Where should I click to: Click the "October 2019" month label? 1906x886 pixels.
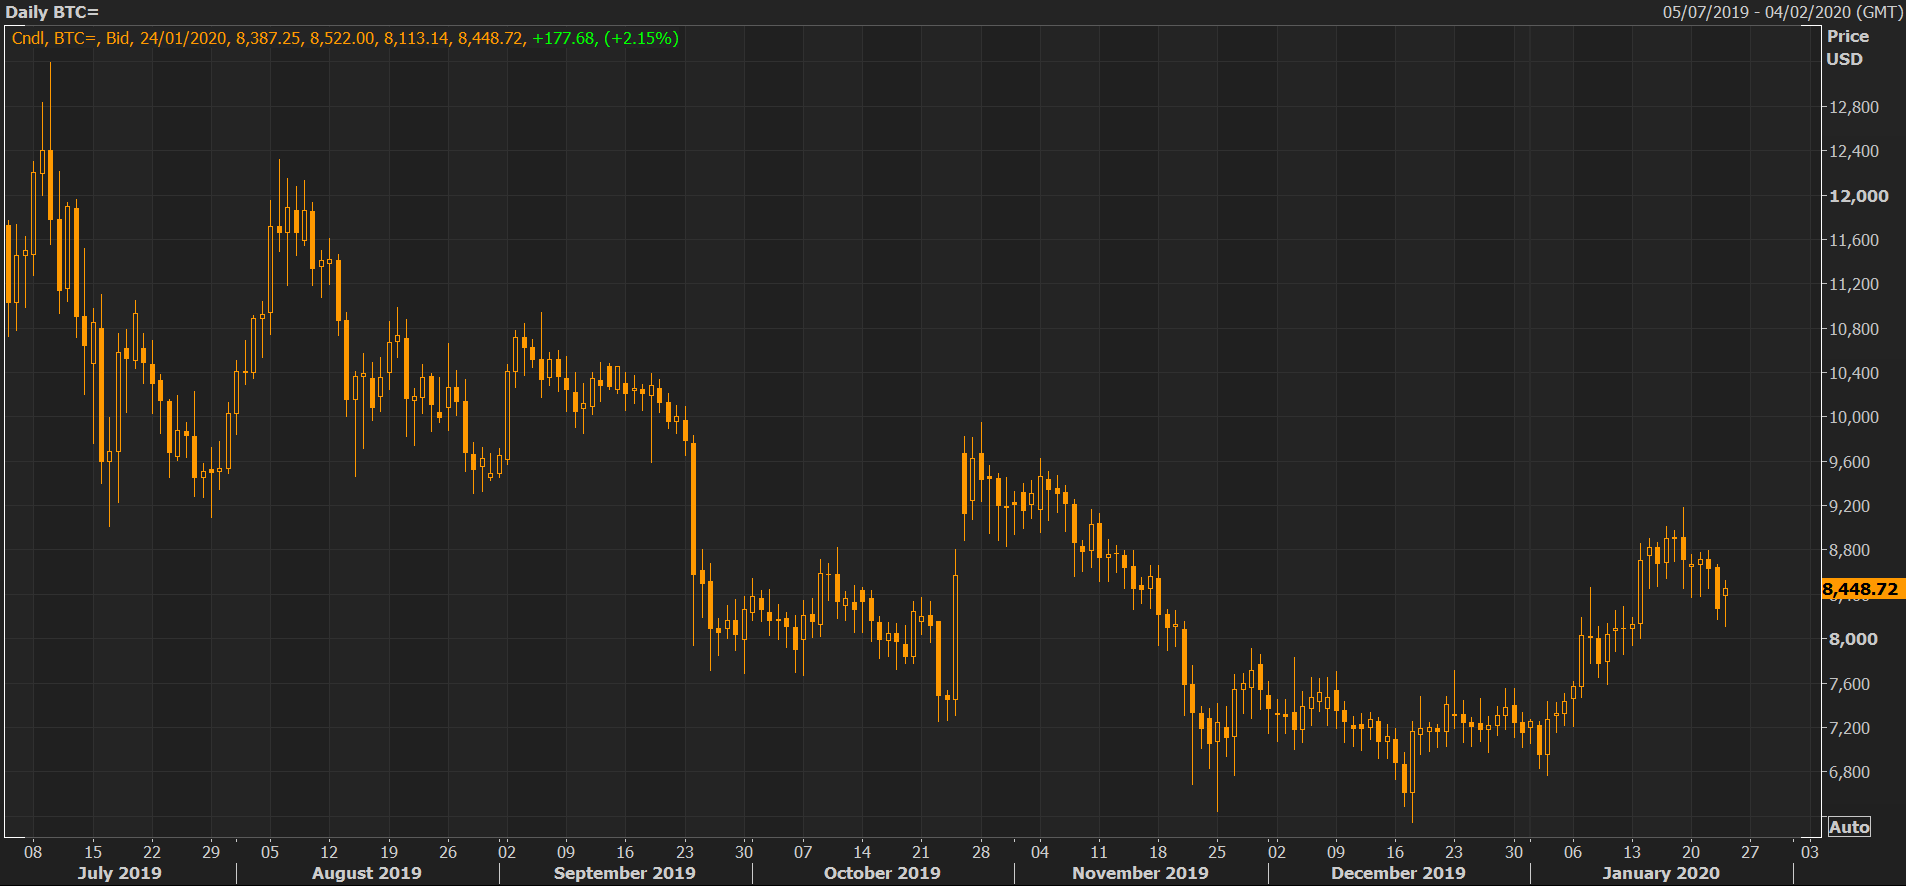[882, 873]
